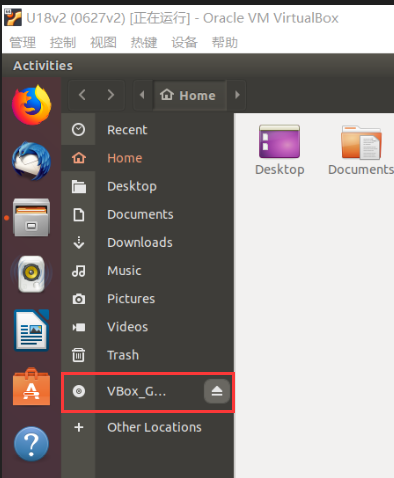The width and height of the screenshot is (394, 478).
Task: Open the 帮助 menu in VirtualBox
Action: coord(225,42)
